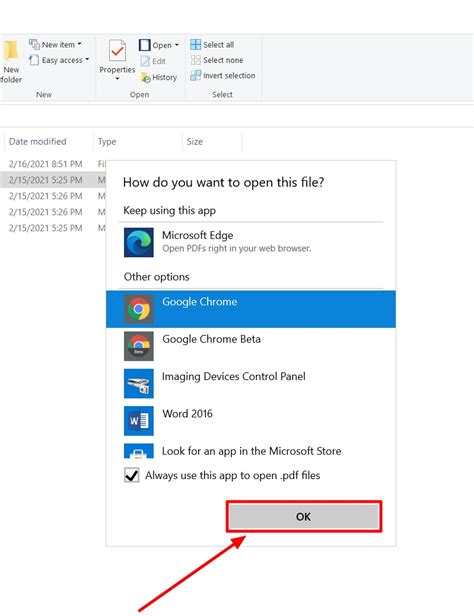Sort by Size column header
Screen dimensions: 474x616
[195, 141]
